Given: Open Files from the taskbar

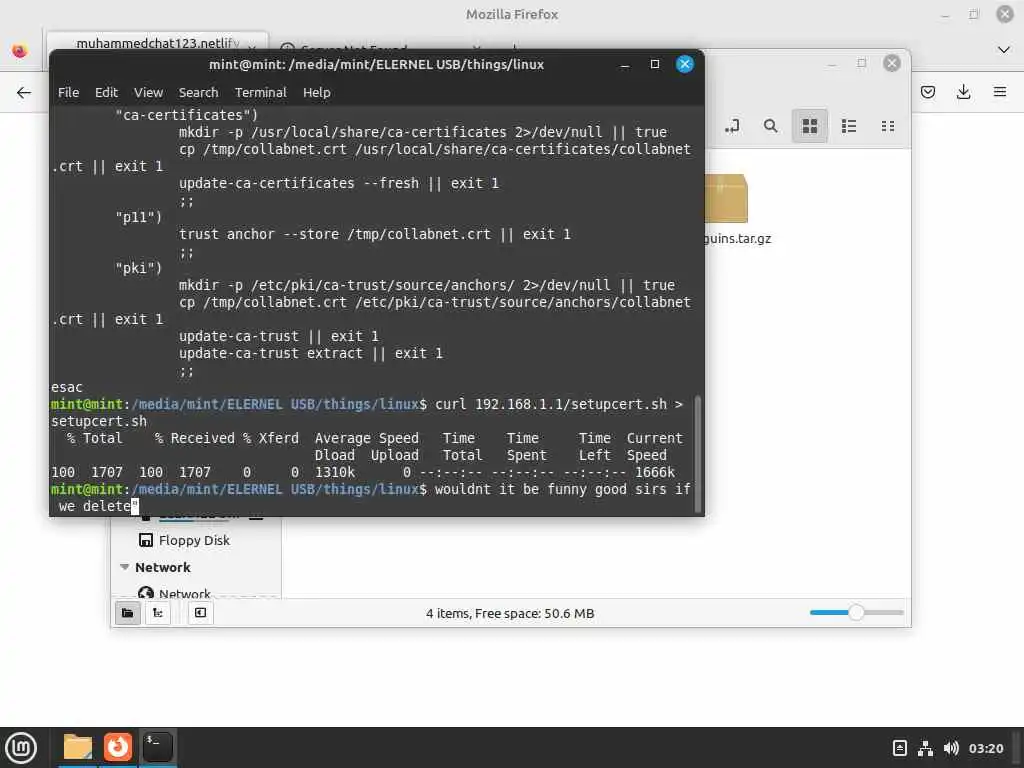Looking at the screenshot, I should click(78, 747).
